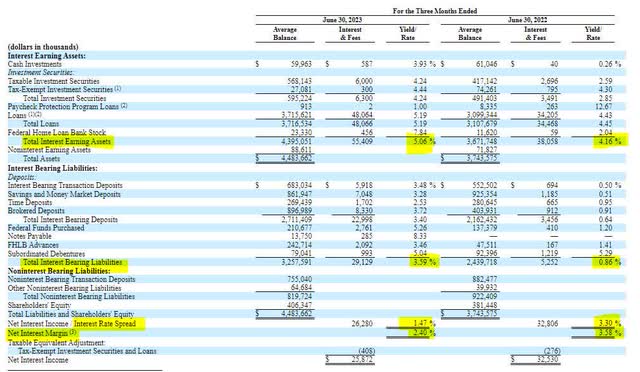Click the "Time Deposits" row label
Viewport: 640px width, 372px height.
[30, 203]
